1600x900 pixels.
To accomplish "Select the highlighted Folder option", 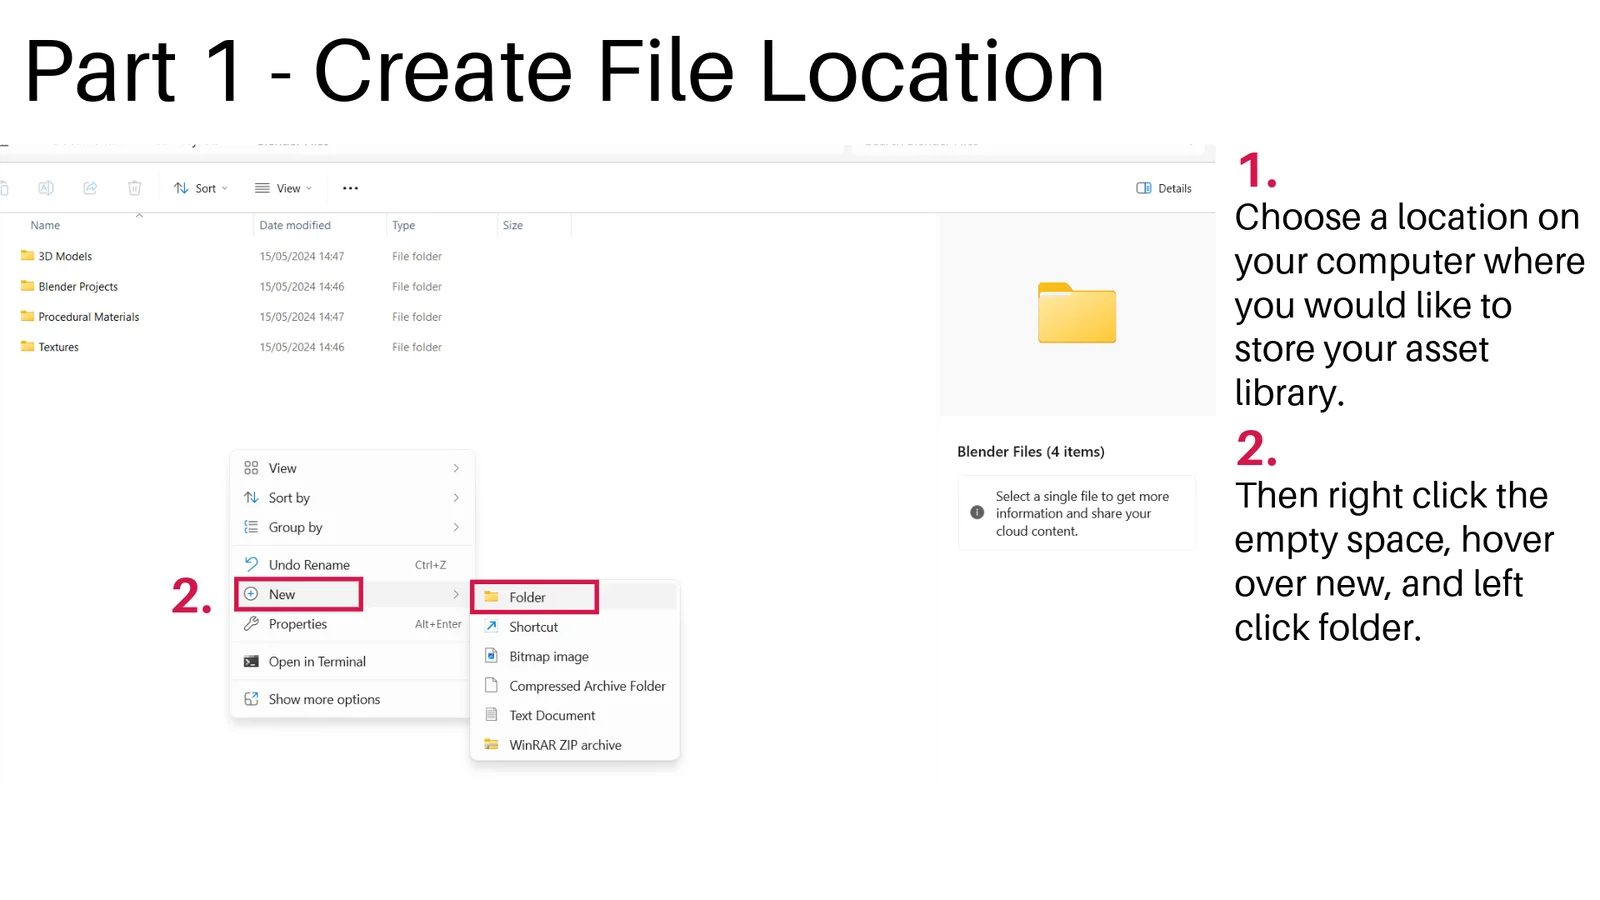I will 527,597.
